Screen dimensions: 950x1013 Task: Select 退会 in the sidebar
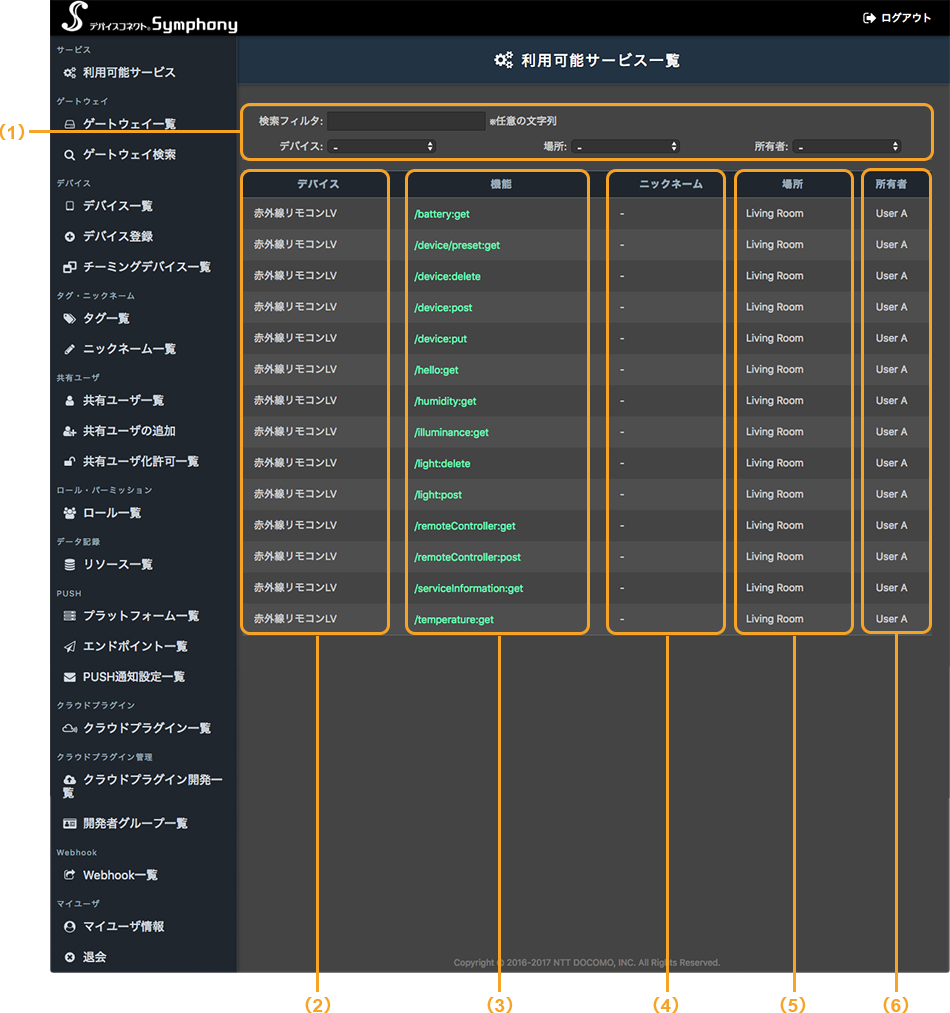94,957
